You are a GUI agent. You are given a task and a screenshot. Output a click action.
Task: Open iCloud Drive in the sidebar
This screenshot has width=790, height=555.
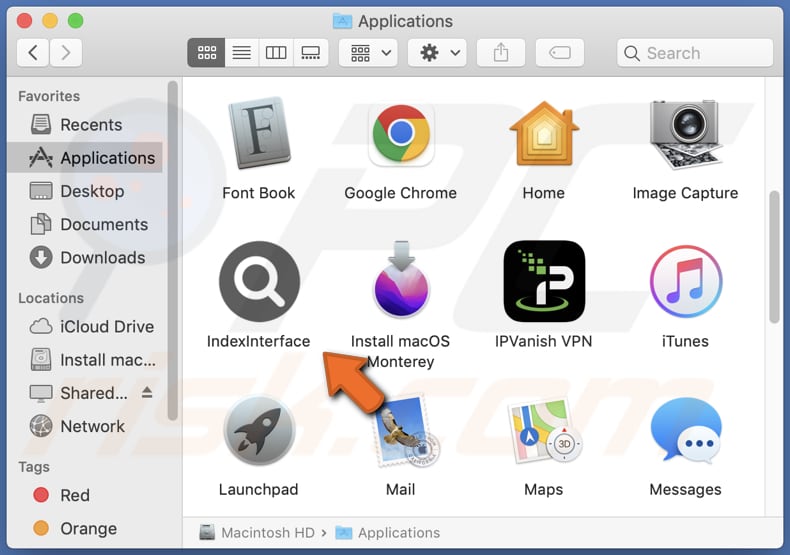[85, 326]
